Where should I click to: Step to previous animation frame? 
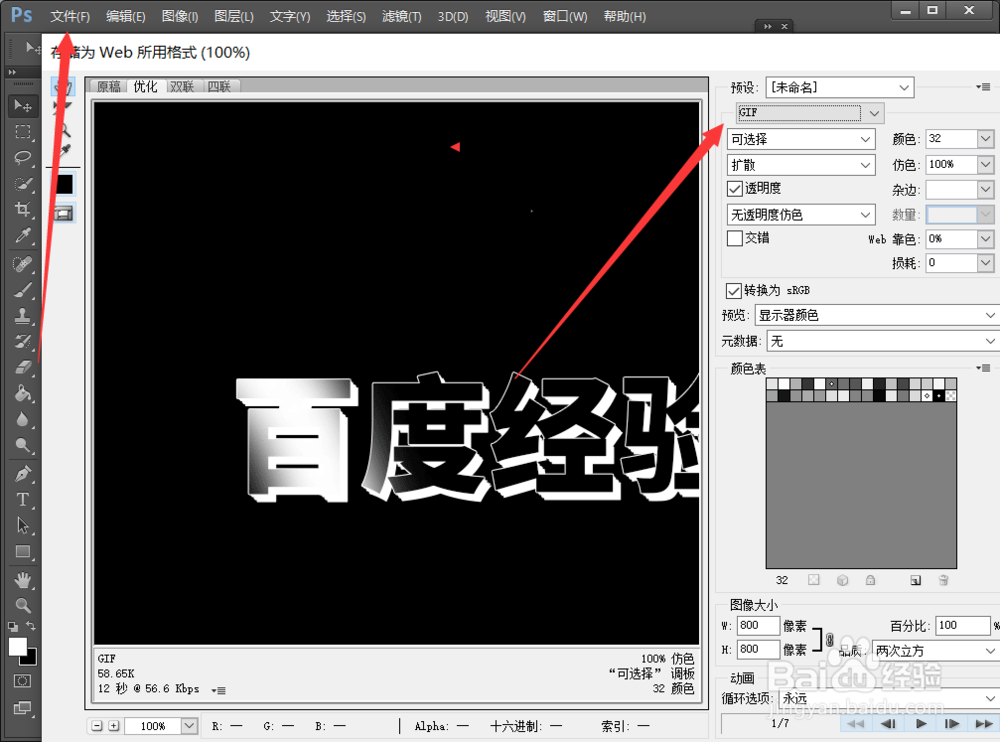tap(888, 723)
